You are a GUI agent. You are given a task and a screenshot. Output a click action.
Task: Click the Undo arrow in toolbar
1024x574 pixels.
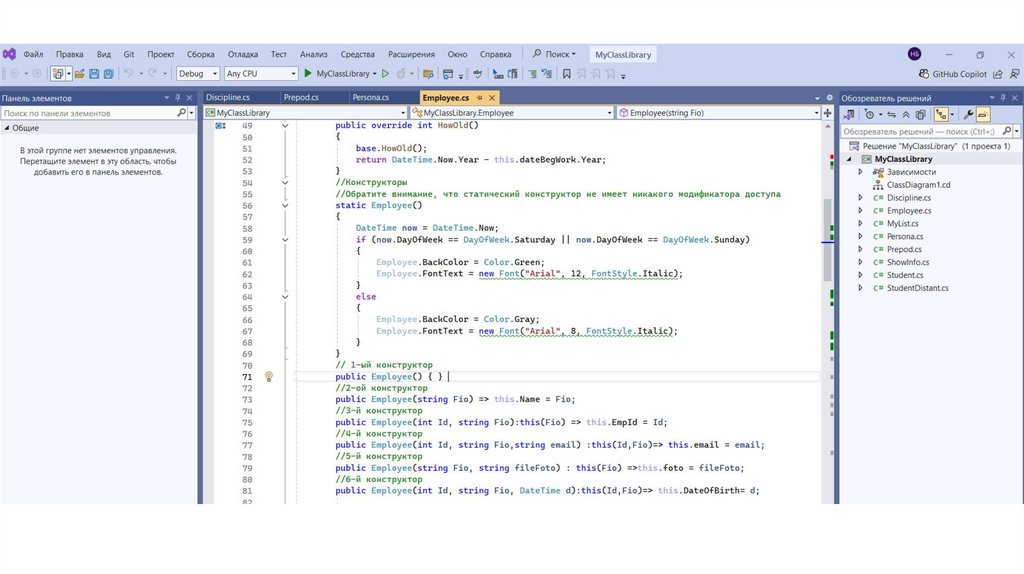coord(128,74)
